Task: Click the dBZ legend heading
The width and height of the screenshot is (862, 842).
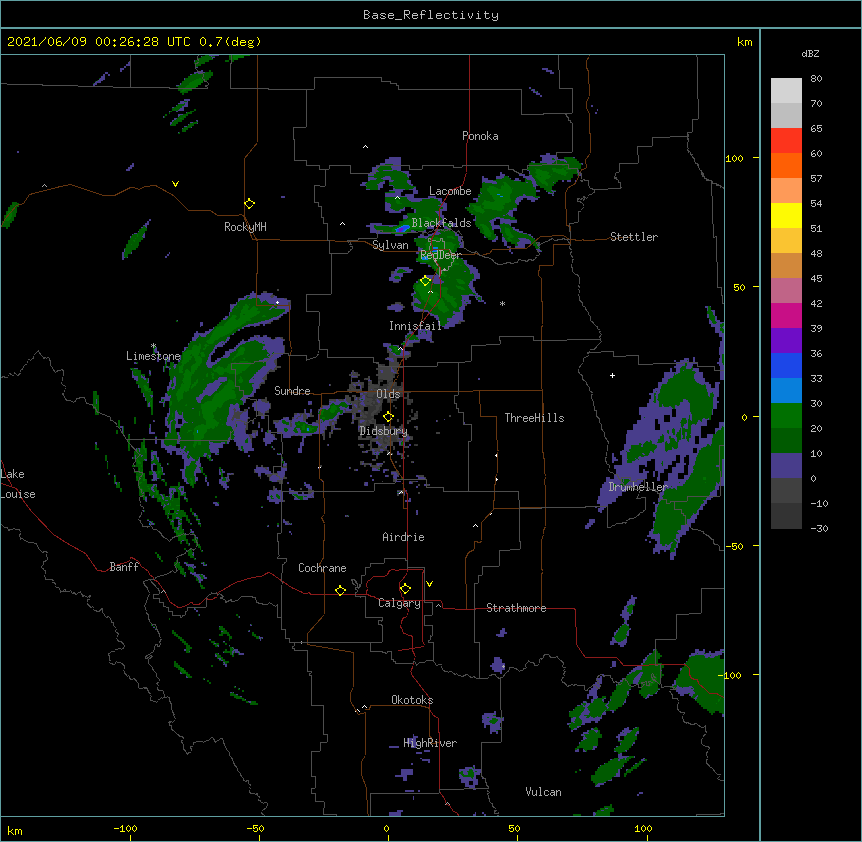Action: coord(810,53)
